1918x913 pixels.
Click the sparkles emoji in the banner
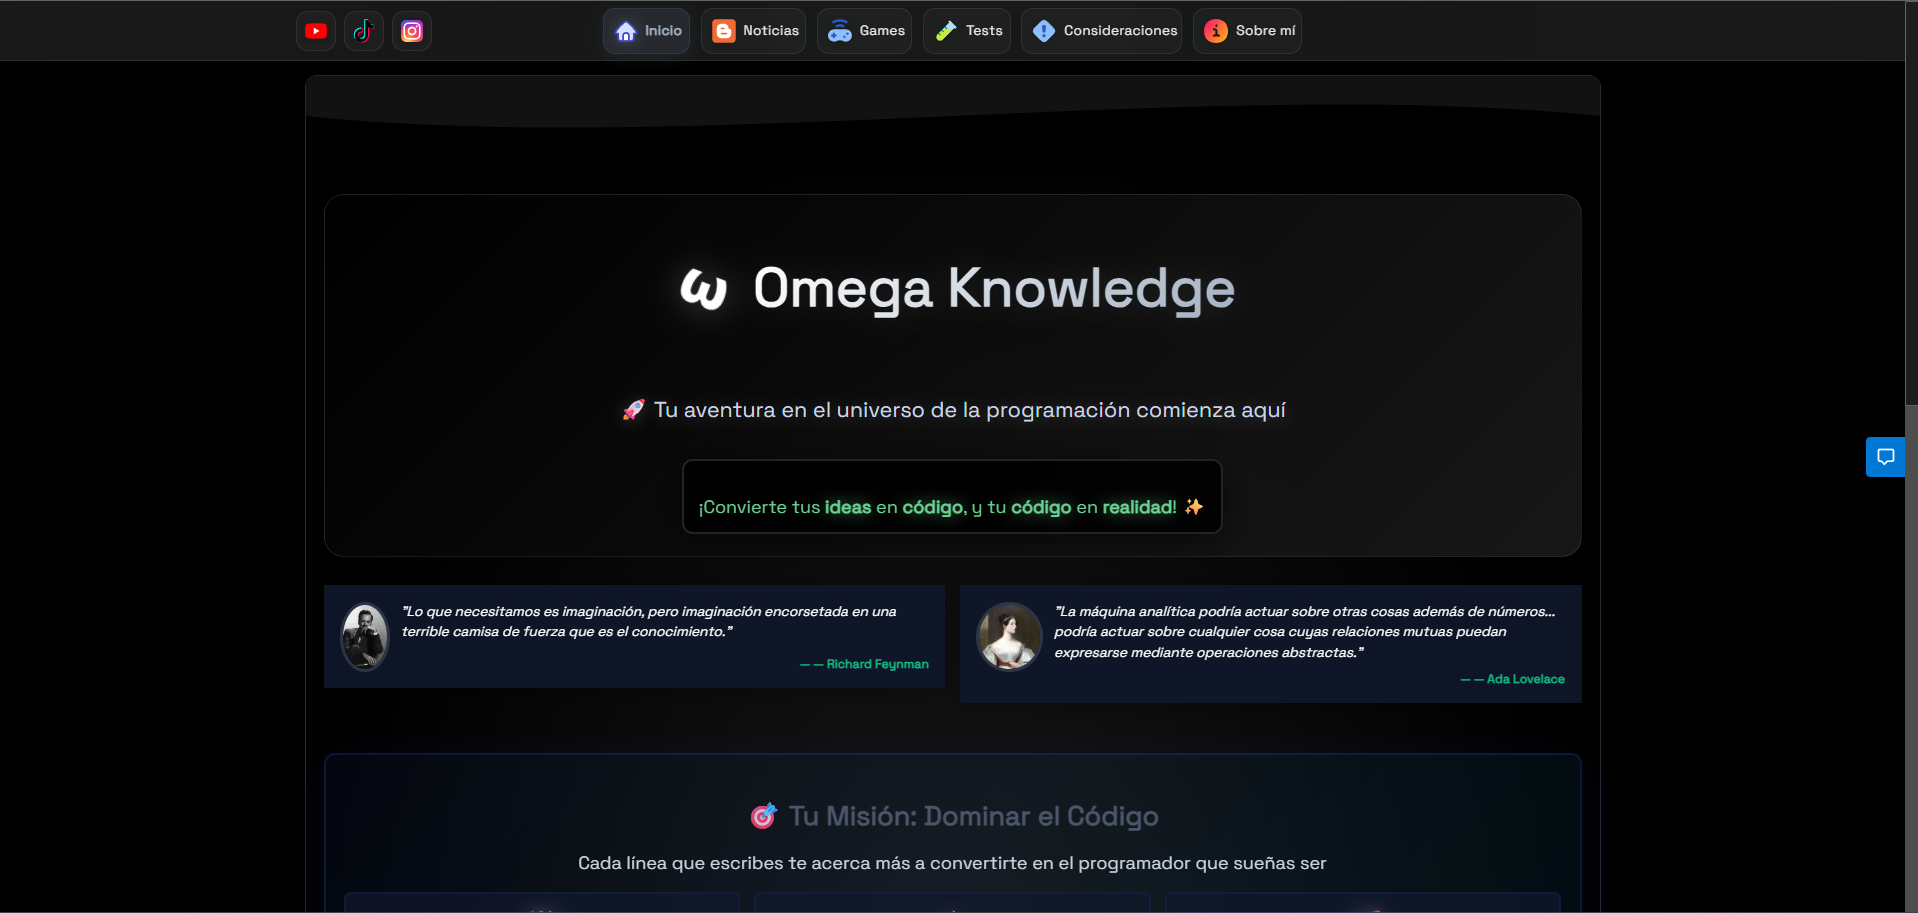[x=1194, y=507]
